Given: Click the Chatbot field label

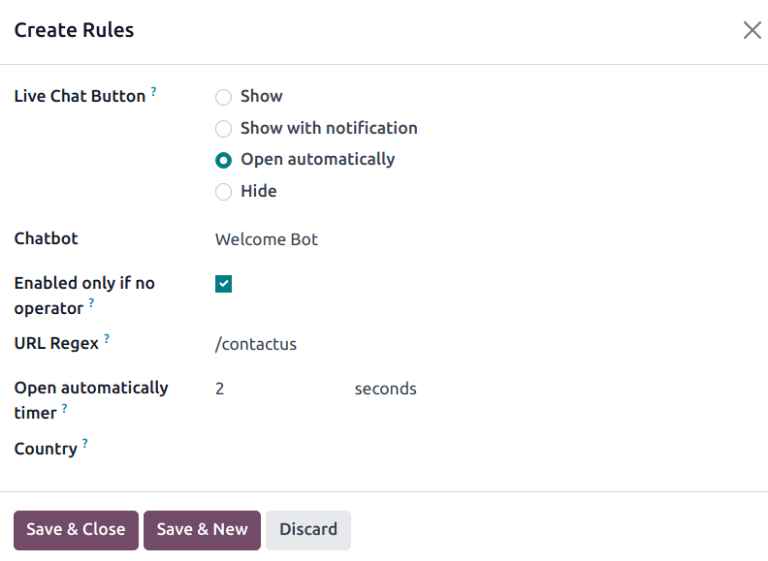Looking at the screenshot, I should pyautogui.click(x=46, y=239).
